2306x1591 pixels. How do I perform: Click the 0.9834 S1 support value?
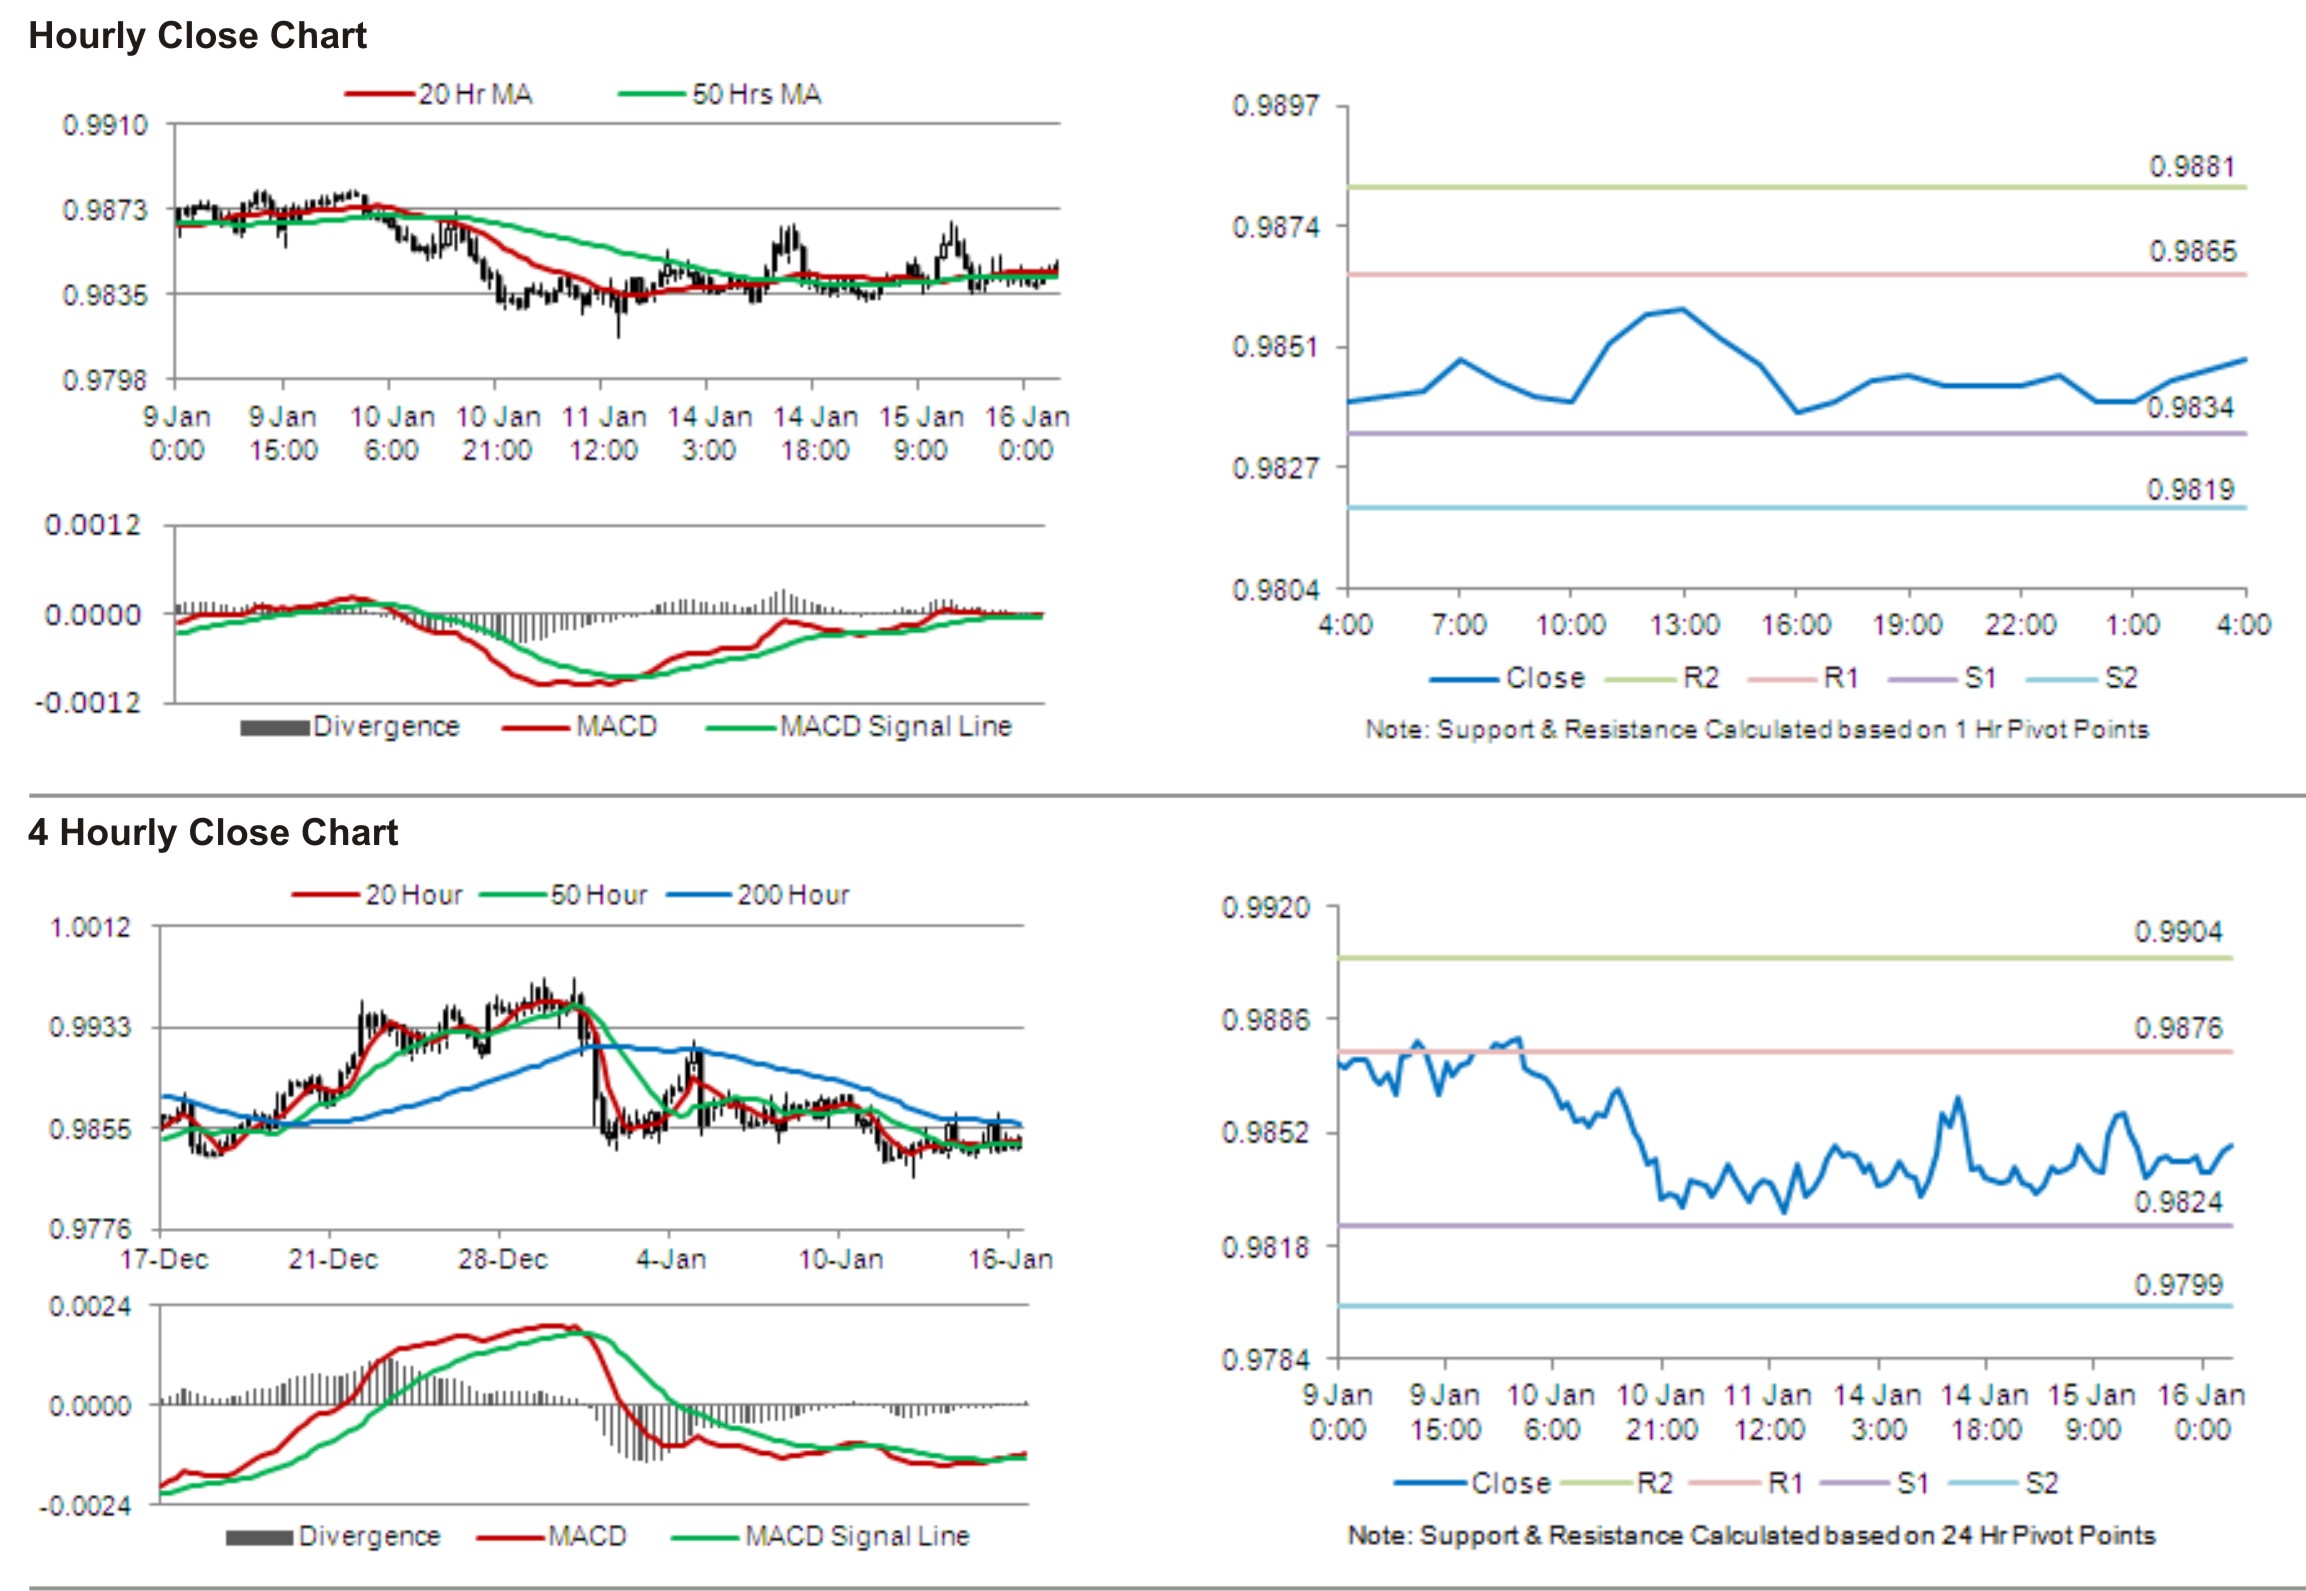coord(2189,408)
